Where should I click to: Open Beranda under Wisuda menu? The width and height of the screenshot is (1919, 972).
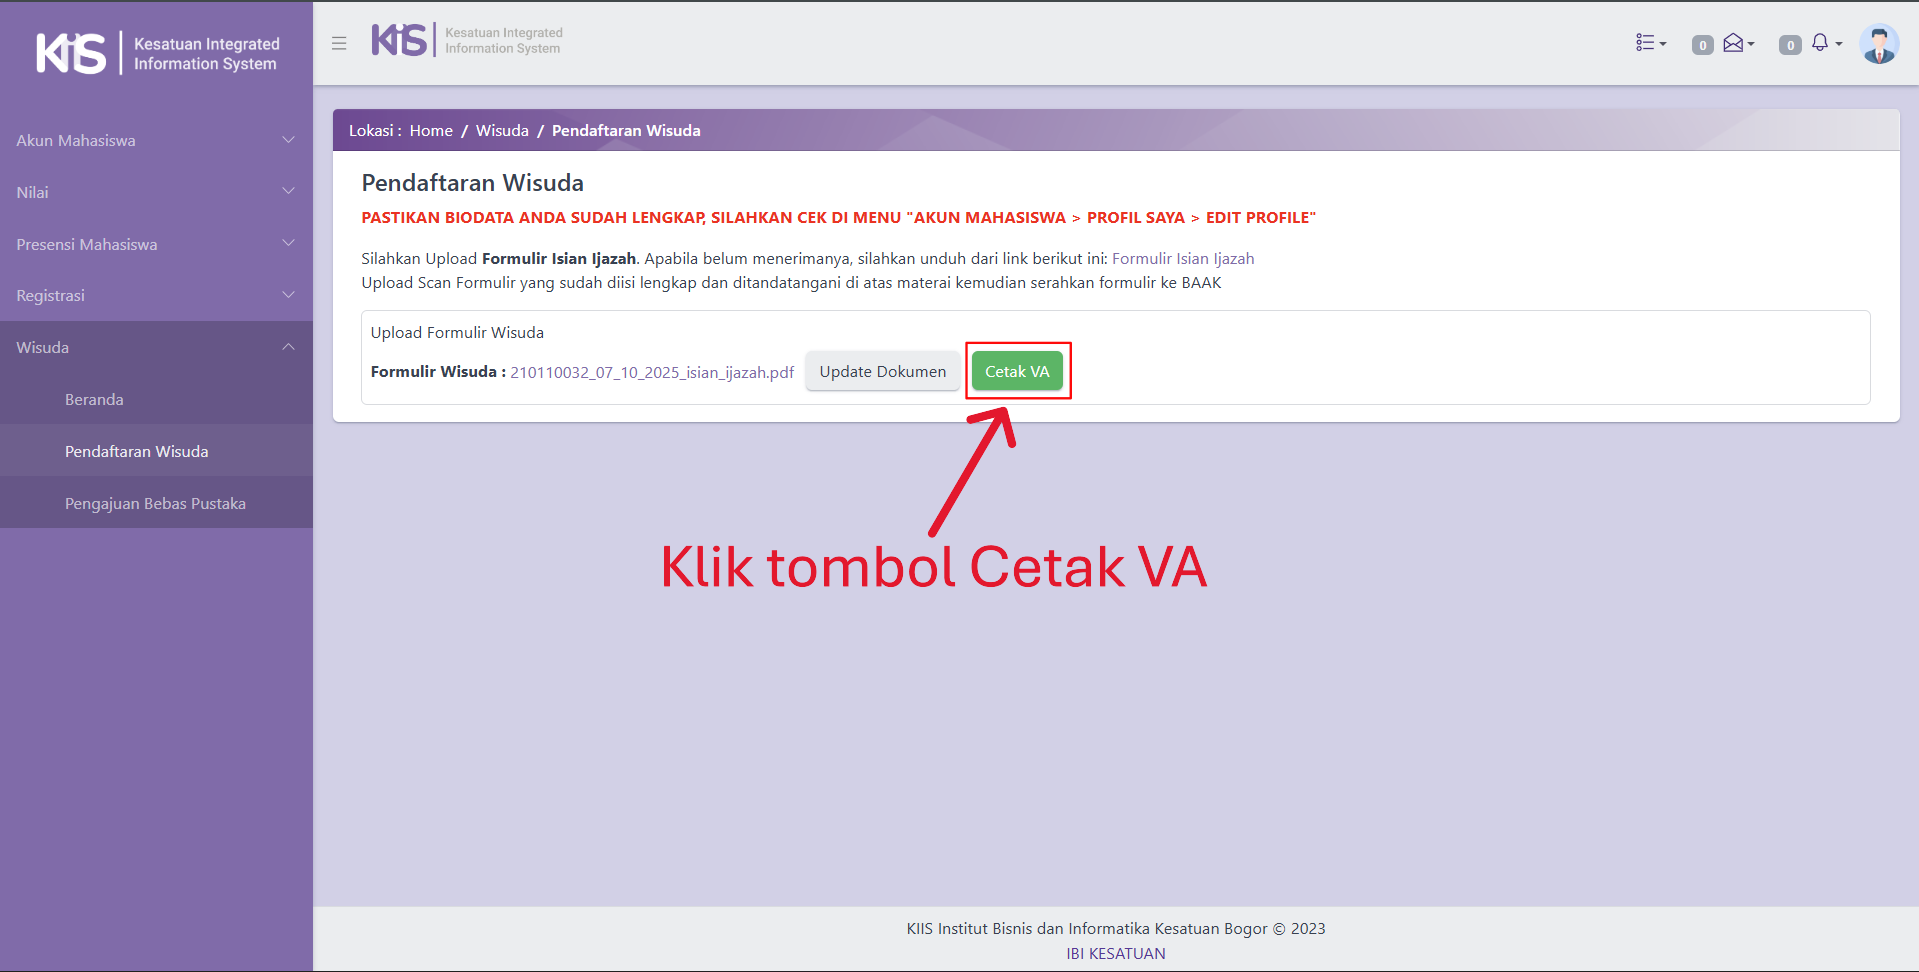94,400
